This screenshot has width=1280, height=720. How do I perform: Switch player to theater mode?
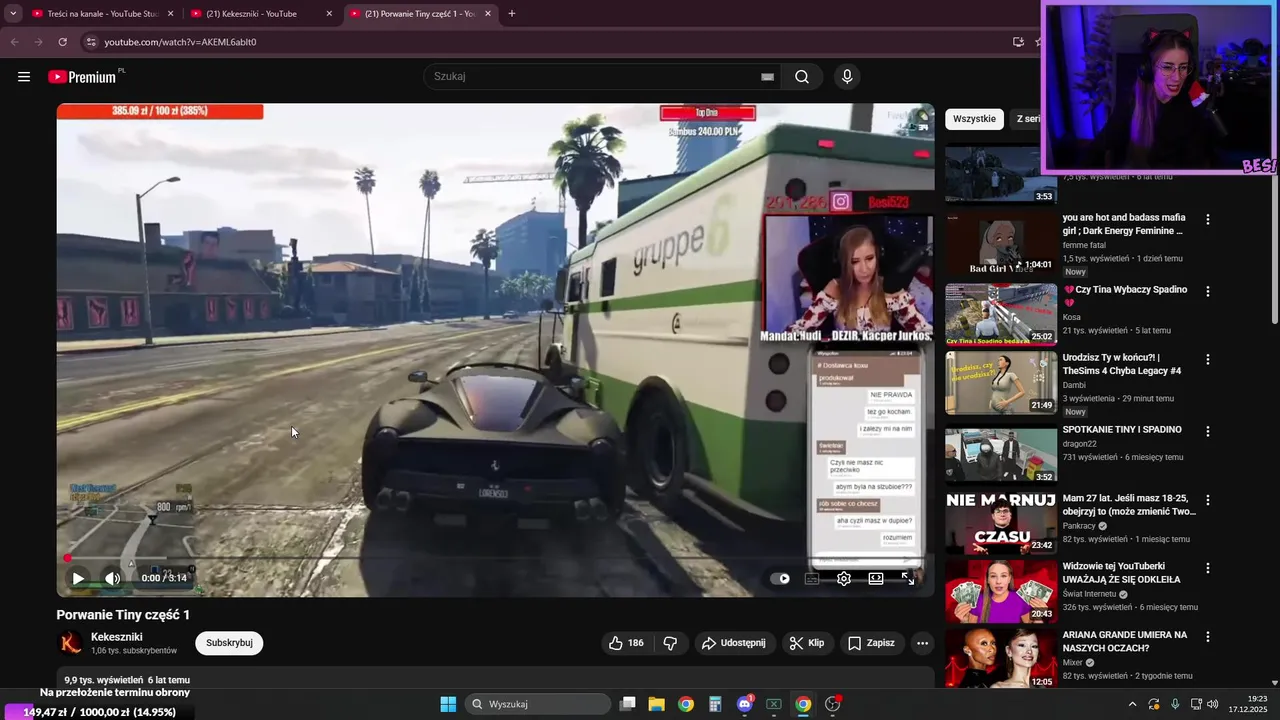[876, 578]
